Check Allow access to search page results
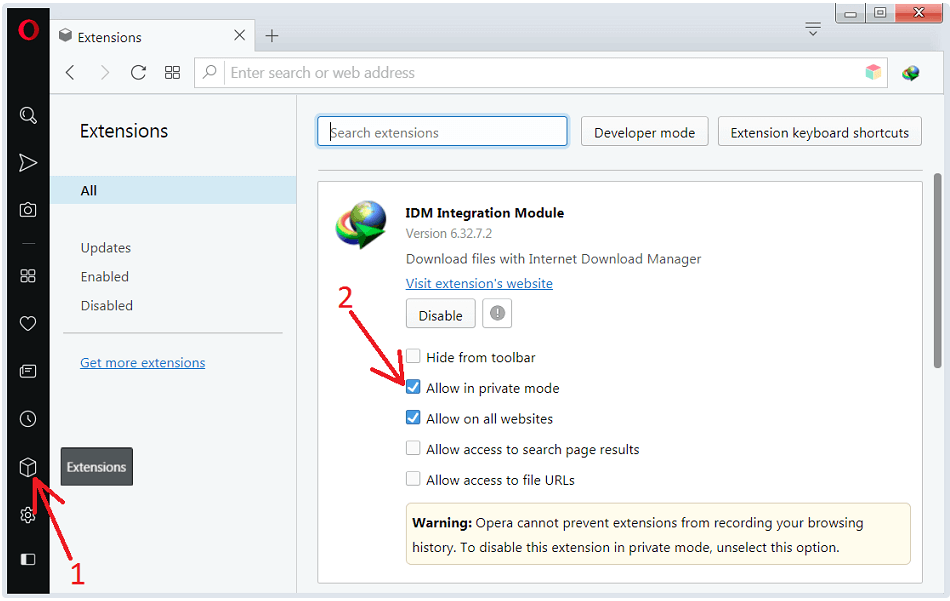950x601 pixels. 413,448
